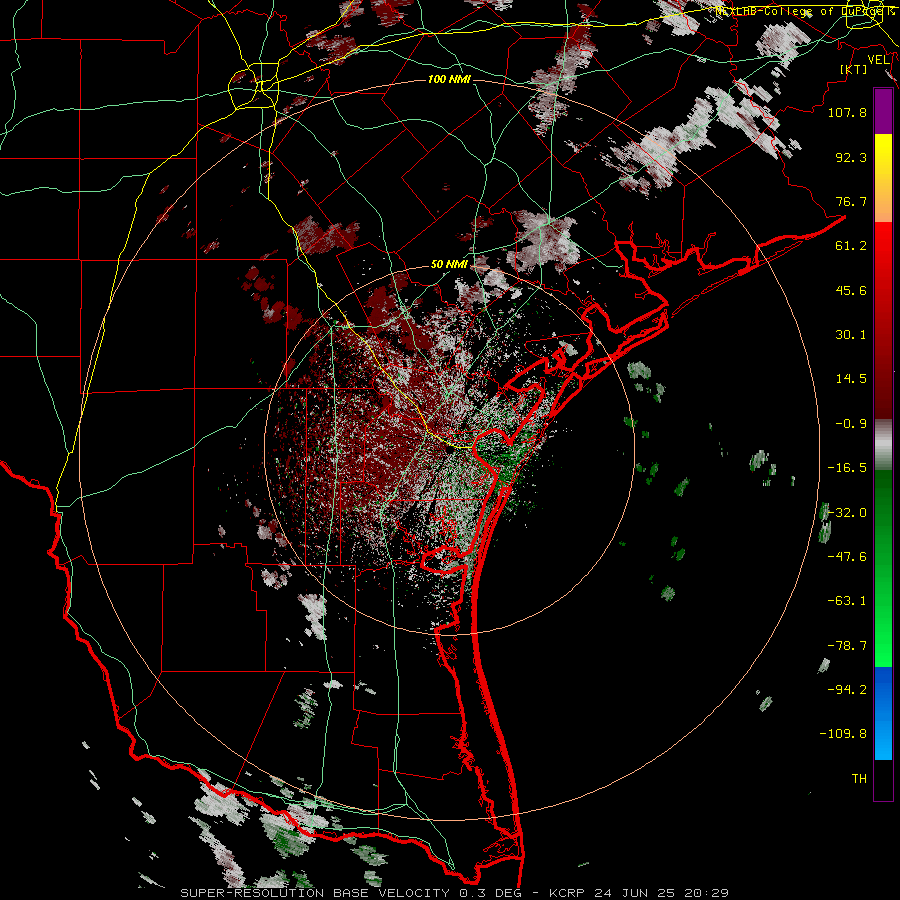
Task: Pick the purple segment of velocity color bar
Action: point(883,111)
